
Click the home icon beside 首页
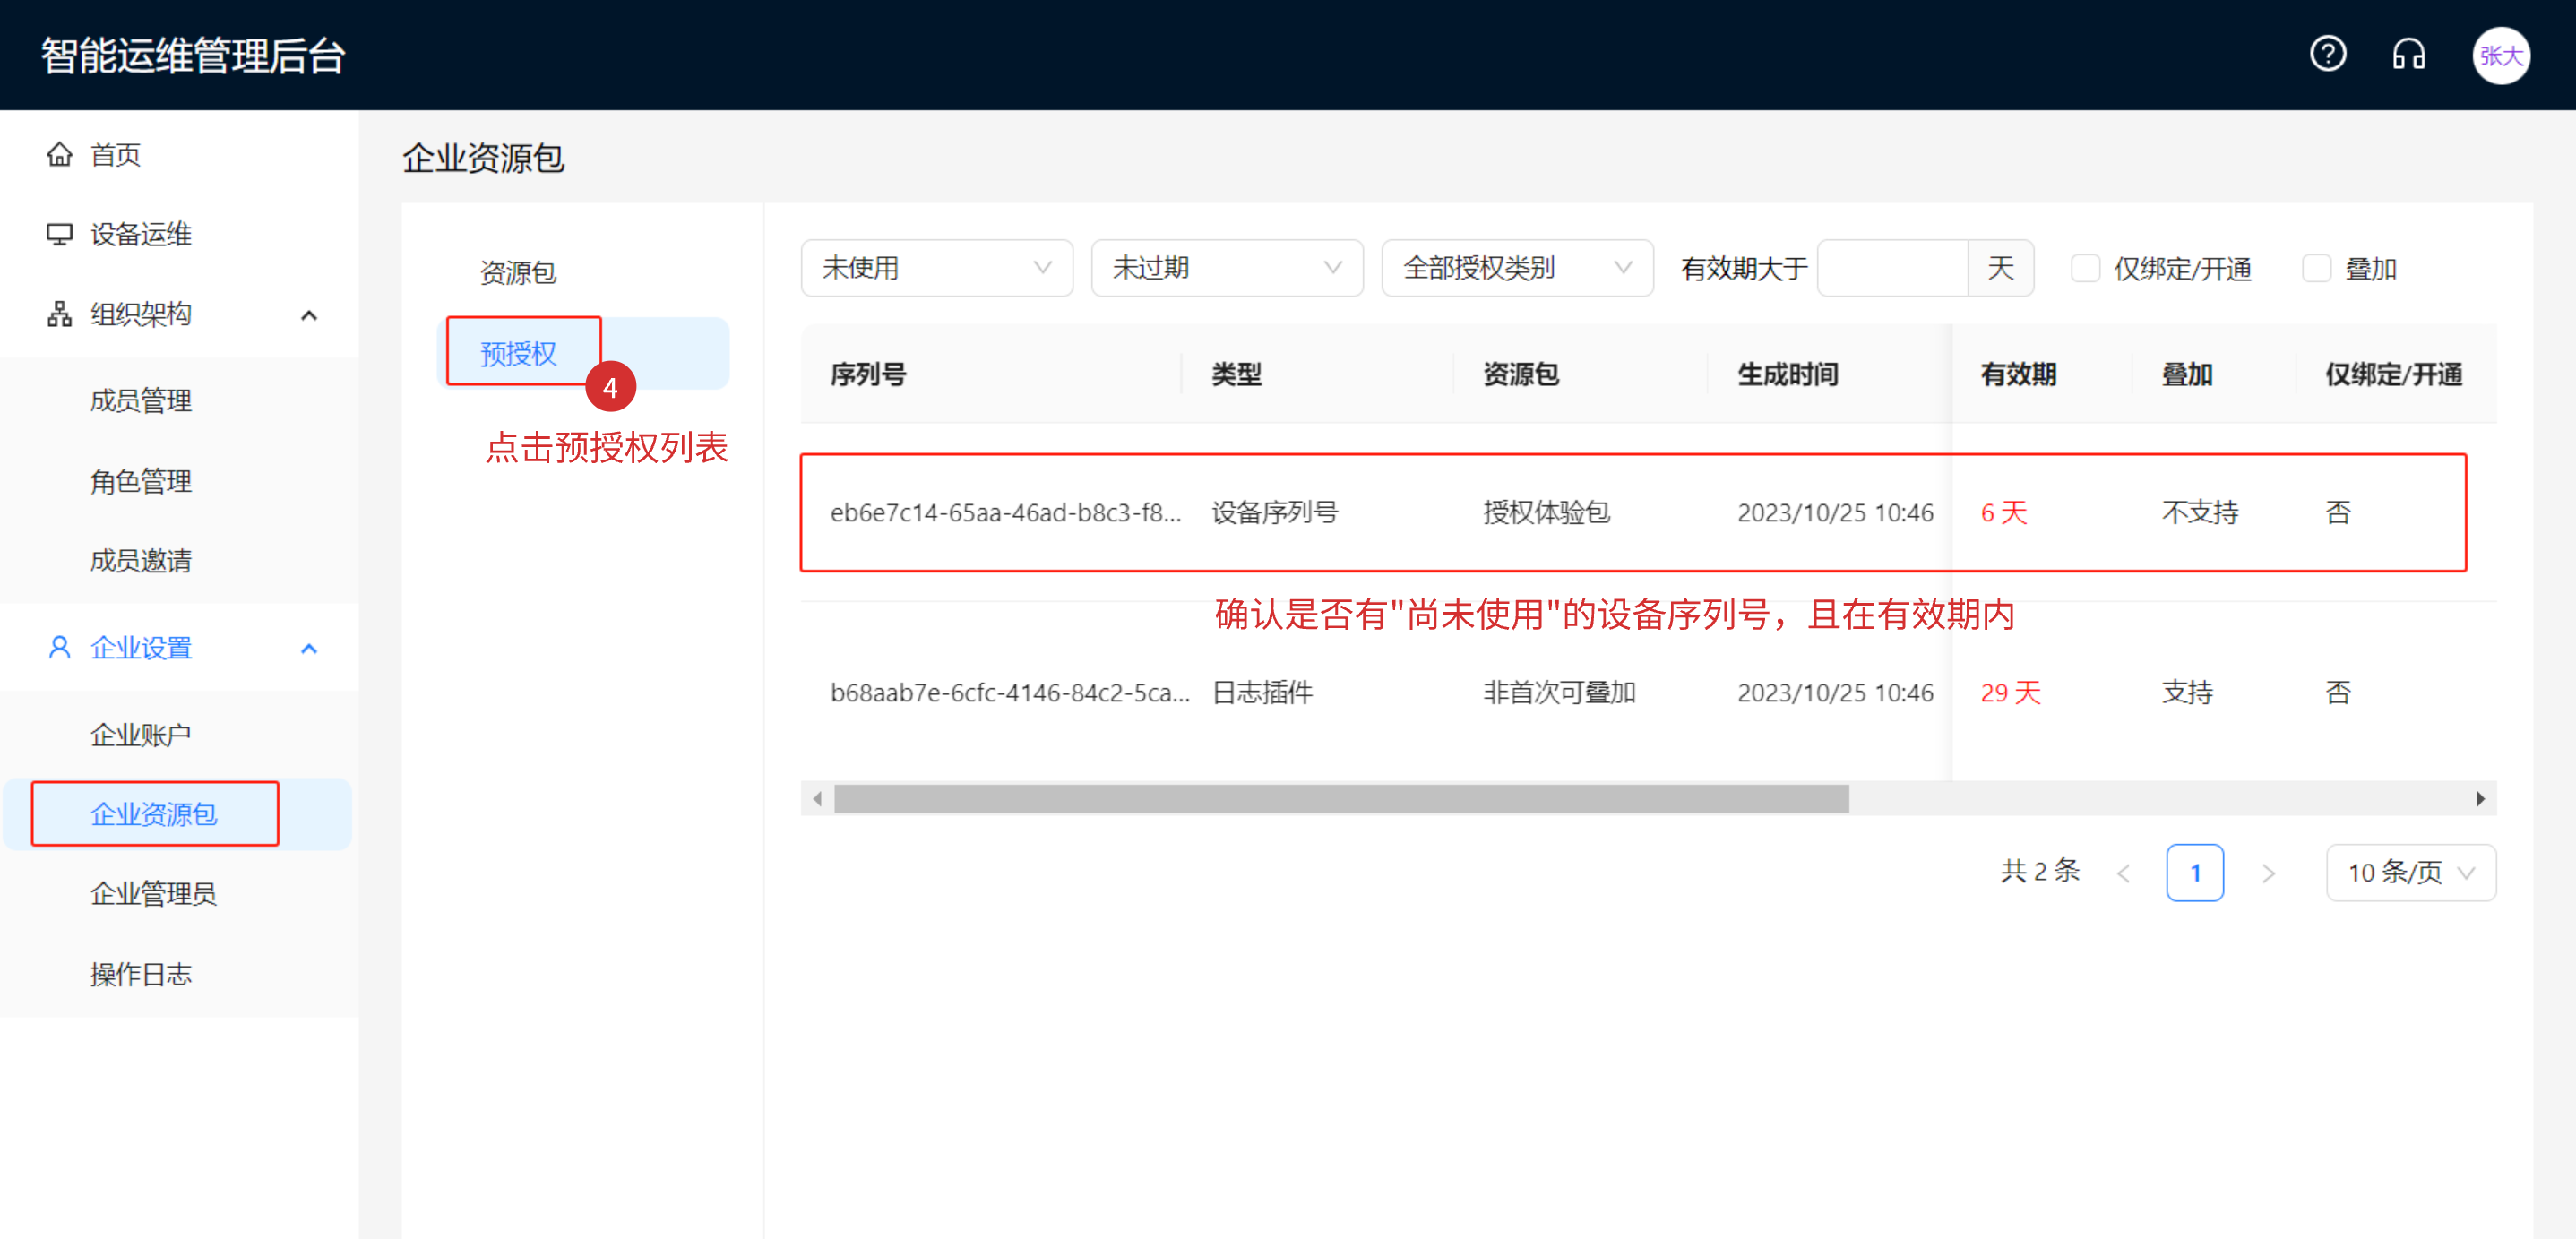tap(60, 154)
